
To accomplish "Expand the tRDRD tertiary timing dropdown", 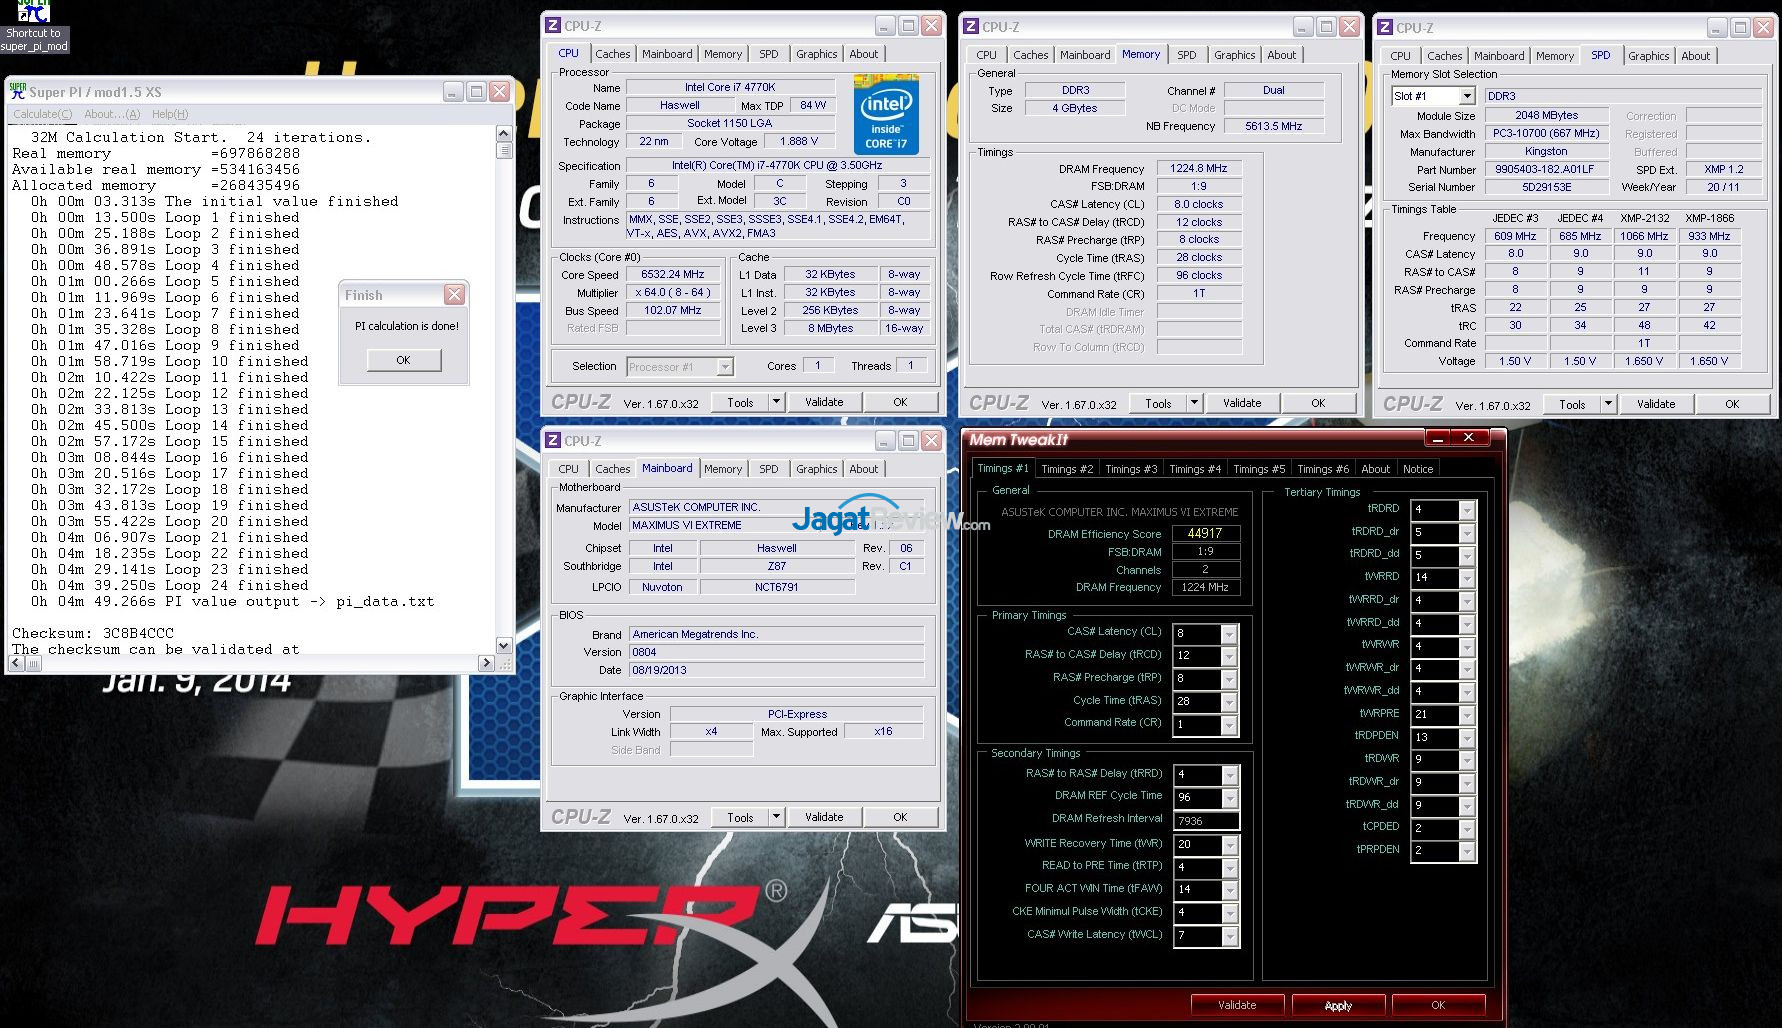I will point(1467,510).
